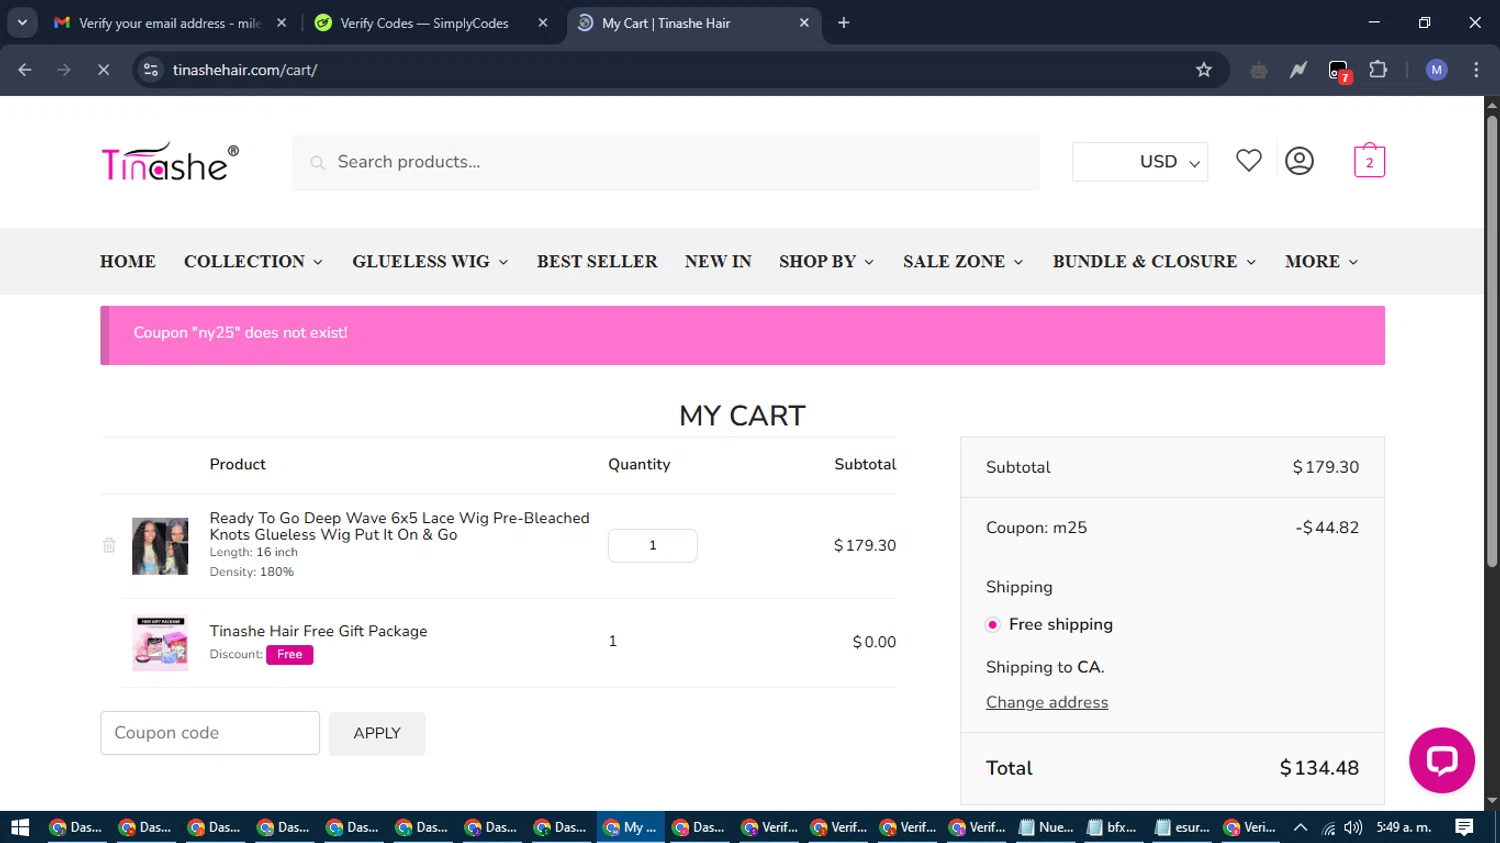
Task: Open the Tinashe Hair Free Gift Package link
Action: pos(318,631)
